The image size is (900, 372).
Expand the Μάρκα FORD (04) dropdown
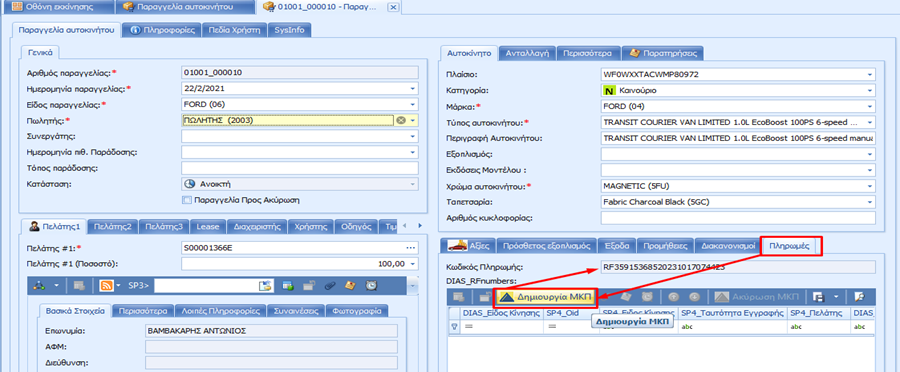click(x=870, y=106)
